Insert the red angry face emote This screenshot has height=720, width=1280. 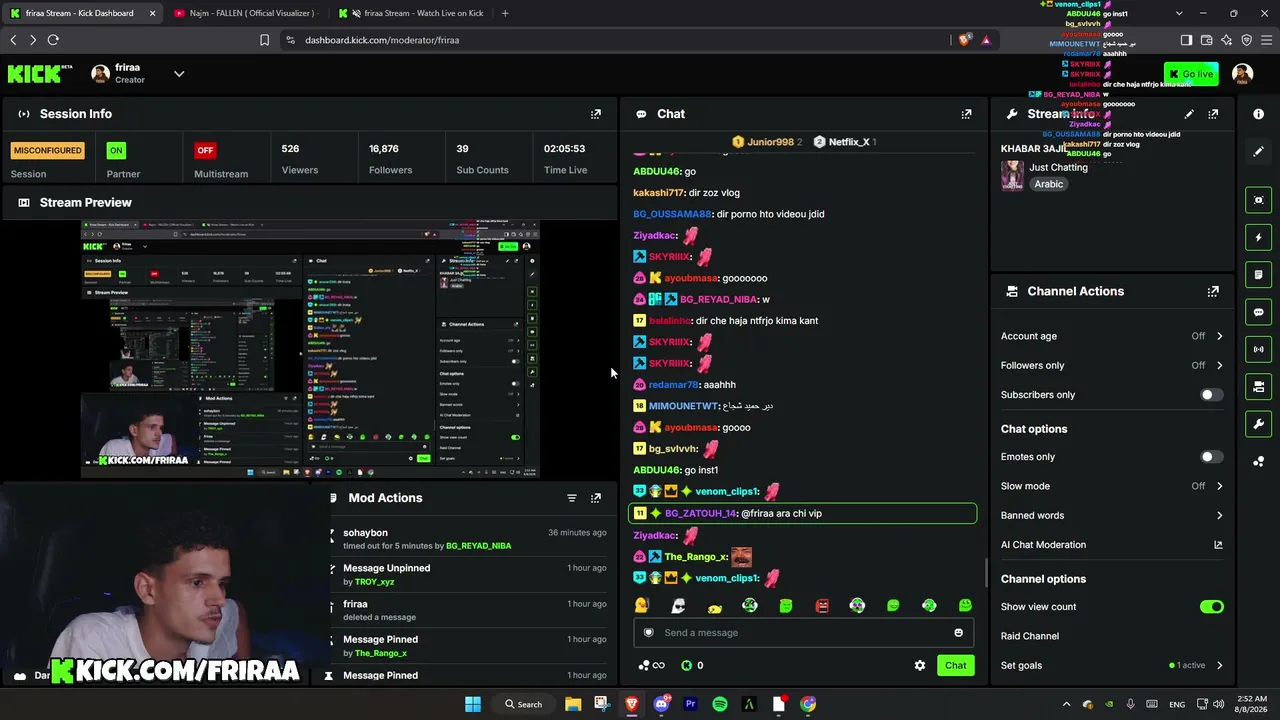point(822,606)
